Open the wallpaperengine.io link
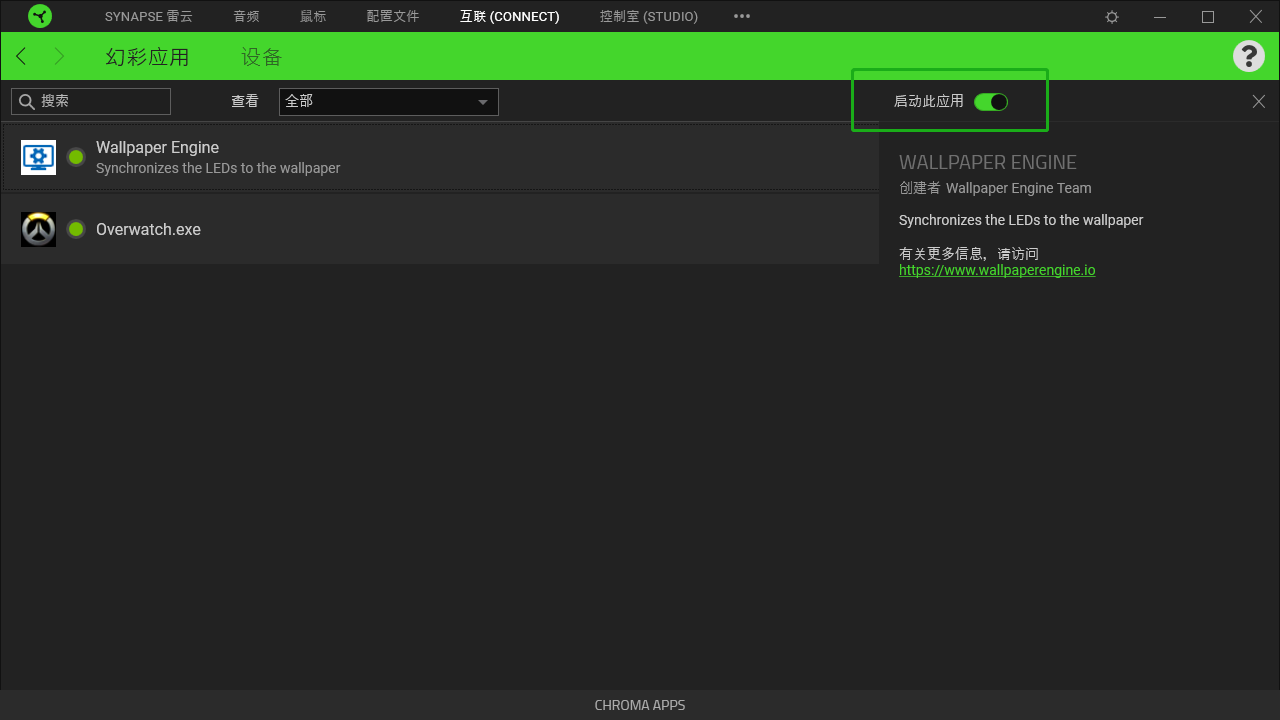This screenshot has height=720, width=1280. (997, 270)
